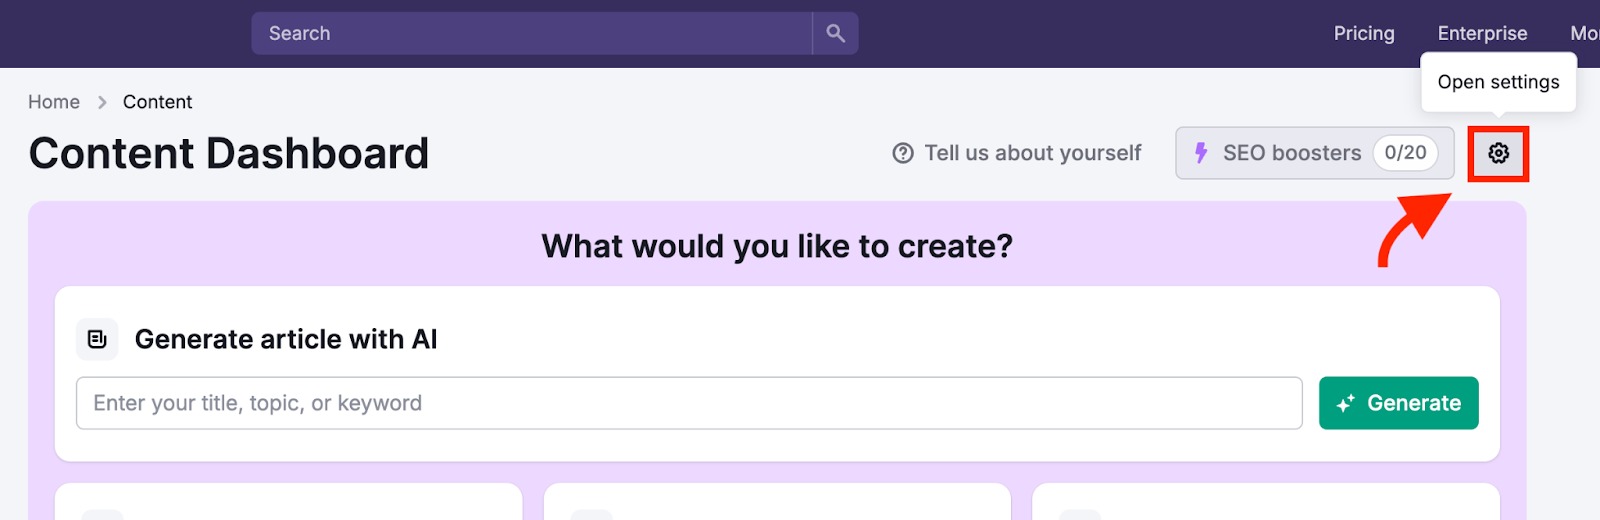Click the magnifier search icon button
The width and height of the screenshot is (1600, 520).
tap(835, 33)
